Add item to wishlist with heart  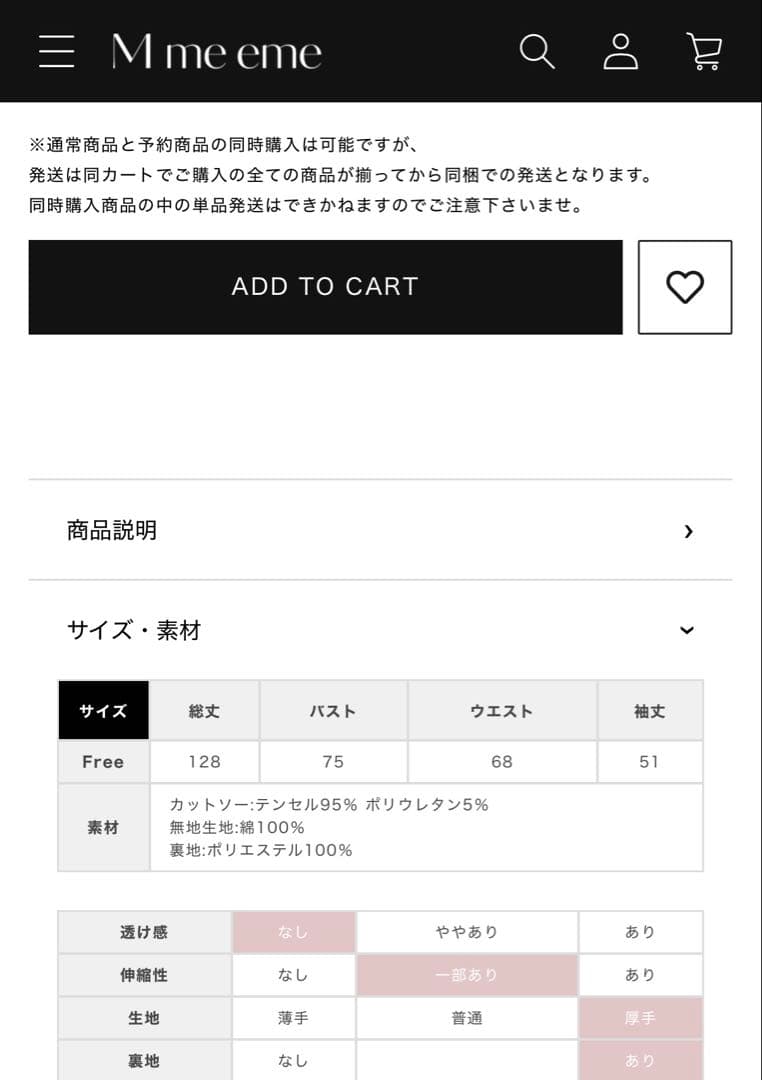pyautogui.click(x=685, y=287)
